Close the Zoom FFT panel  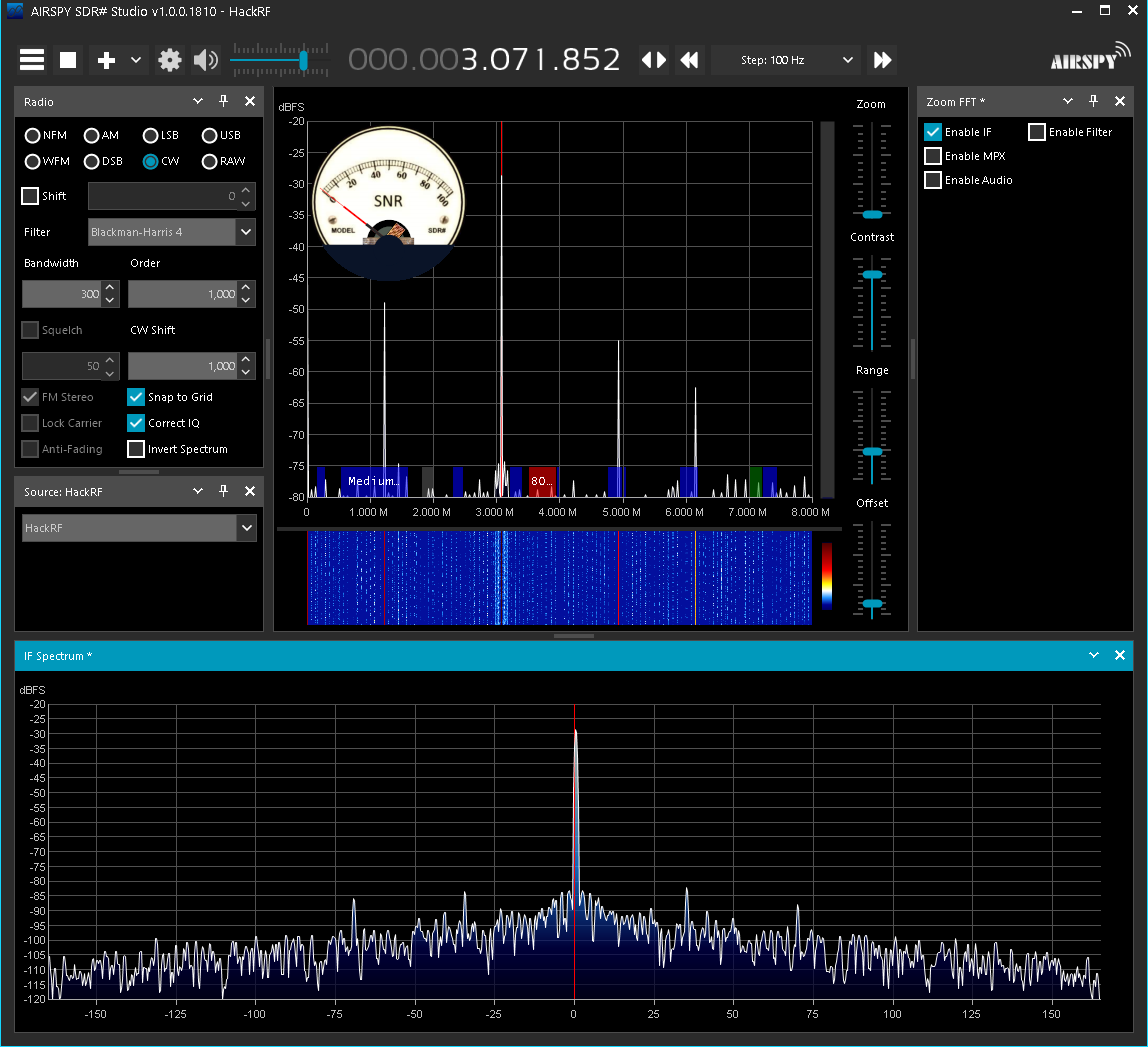tap(1119, 101)
